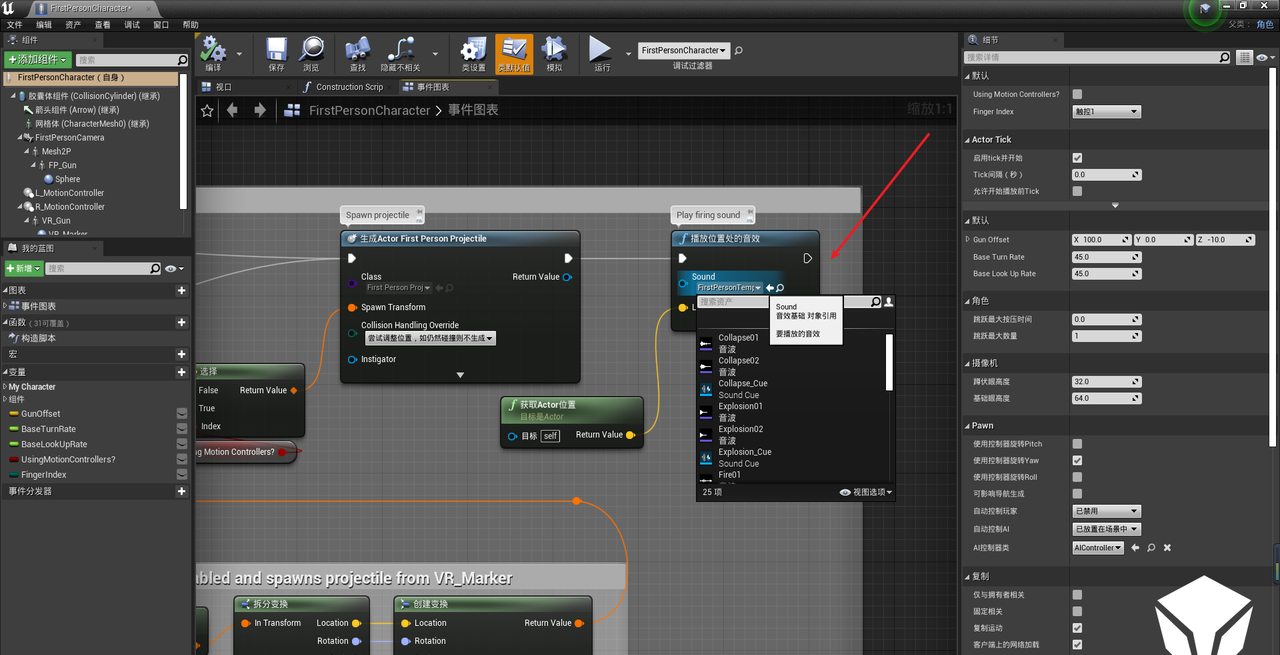The width and height of the screenshot is (1280, 655).
Task: Run the game with the 运行 icon
Action: point(600,48)
